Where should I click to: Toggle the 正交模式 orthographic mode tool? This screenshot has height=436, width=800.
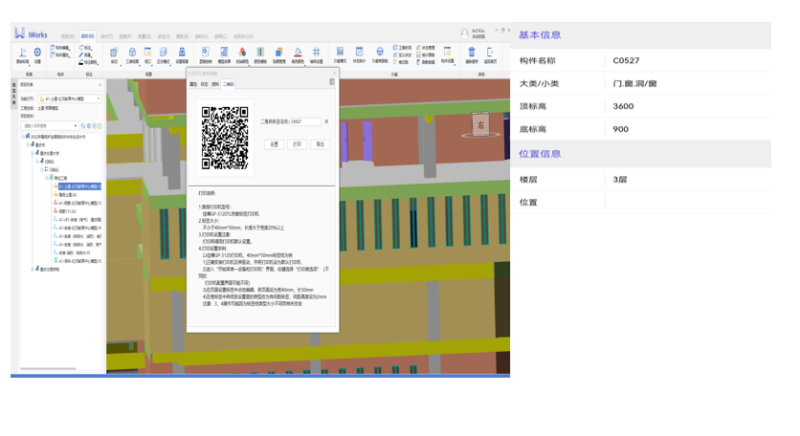coord(163,55)
